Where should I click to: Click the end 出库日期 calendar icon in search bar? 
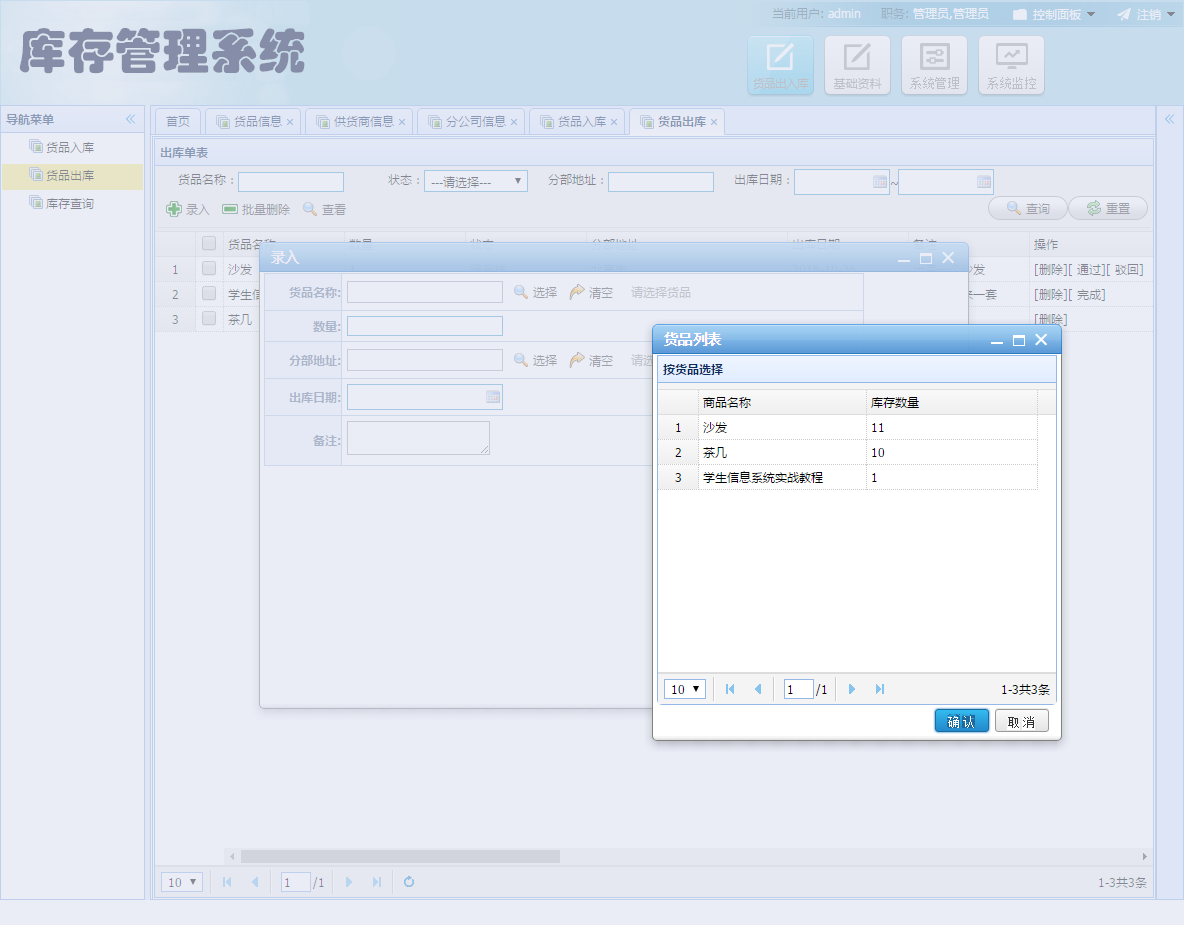coord(983,182)
